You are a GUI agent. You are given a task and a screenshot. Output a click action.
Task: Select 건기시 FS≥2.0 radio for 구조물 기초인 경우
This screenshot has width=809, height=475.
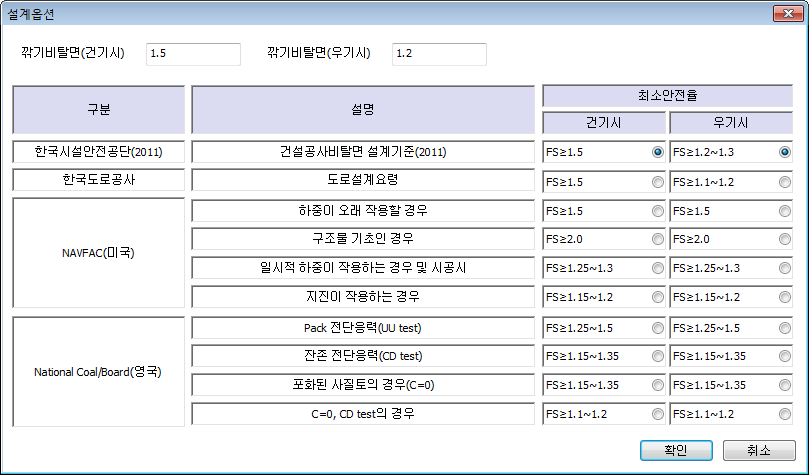(657, 240)
